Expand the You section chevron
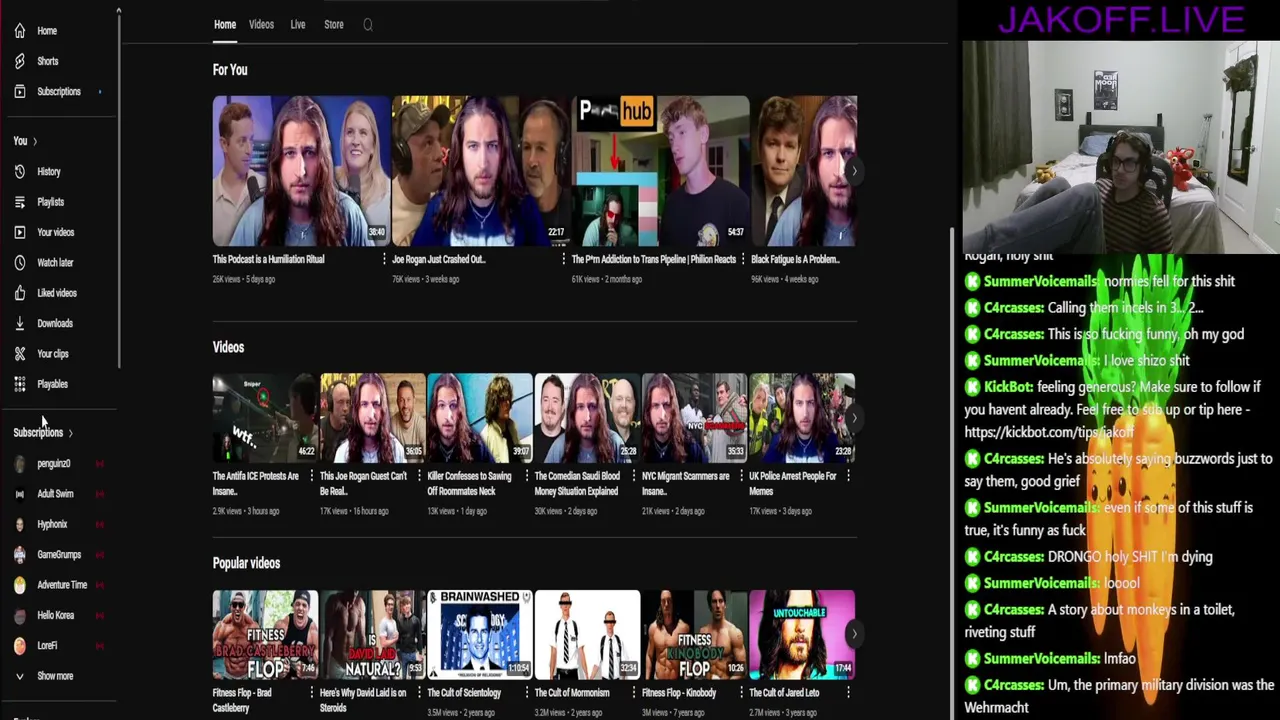The image size is (1280, 720). pyautogui.click(x=35, y=141)
